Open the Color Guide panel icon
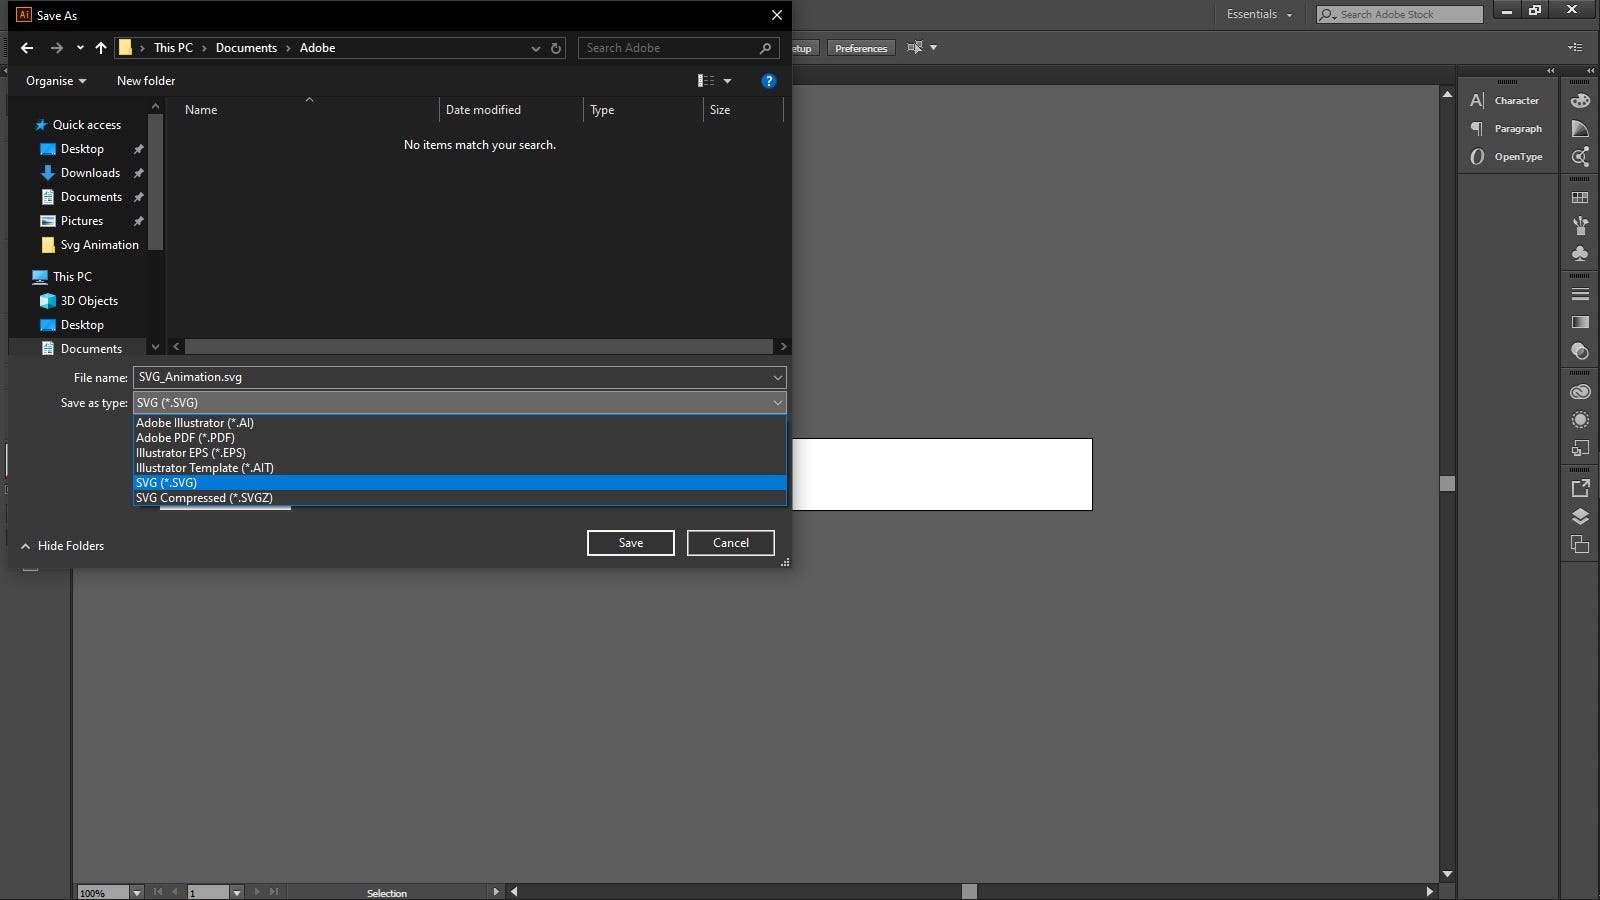 pos(1580,129)
